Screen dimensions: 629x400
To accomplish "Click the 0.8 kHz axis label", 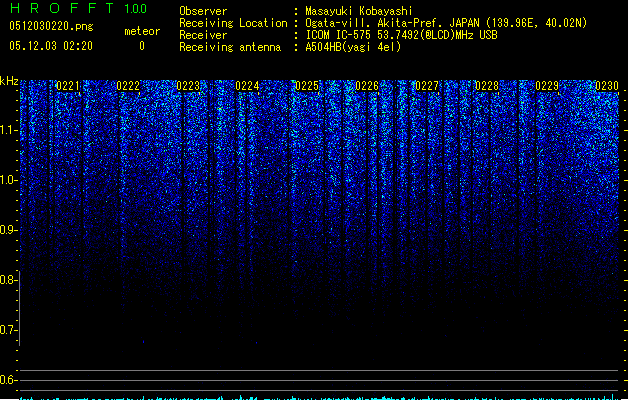I will point(8,280).
